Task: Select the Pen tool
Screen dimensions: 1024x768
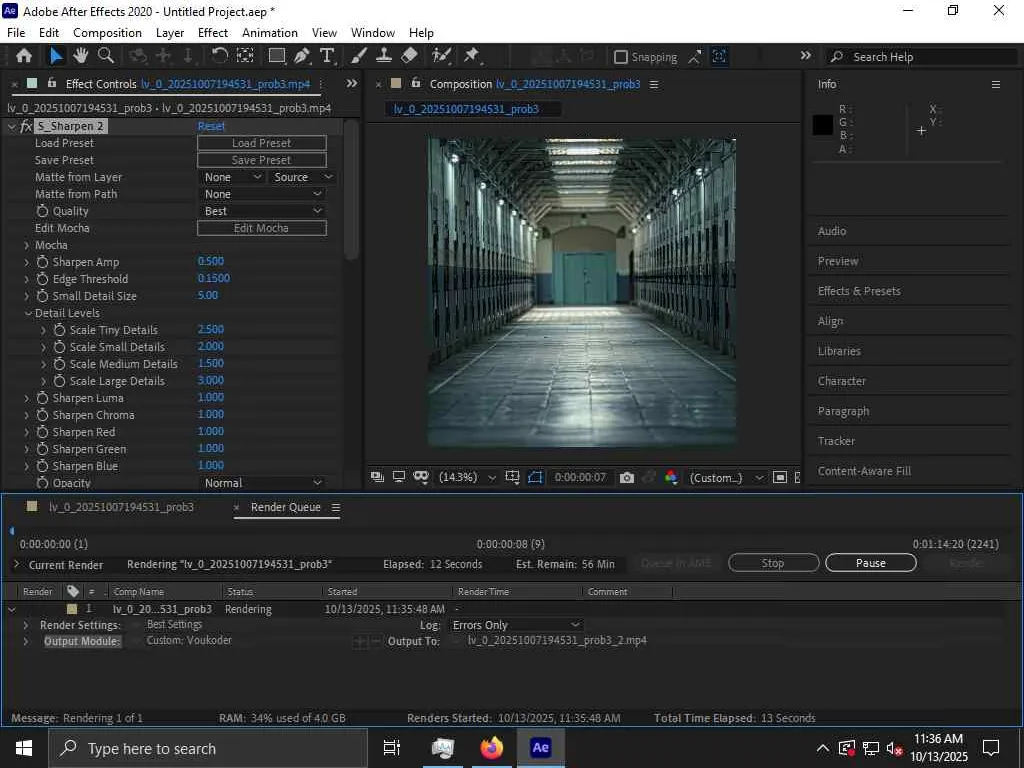Action: pyautogui.click(x=302, y=56)
